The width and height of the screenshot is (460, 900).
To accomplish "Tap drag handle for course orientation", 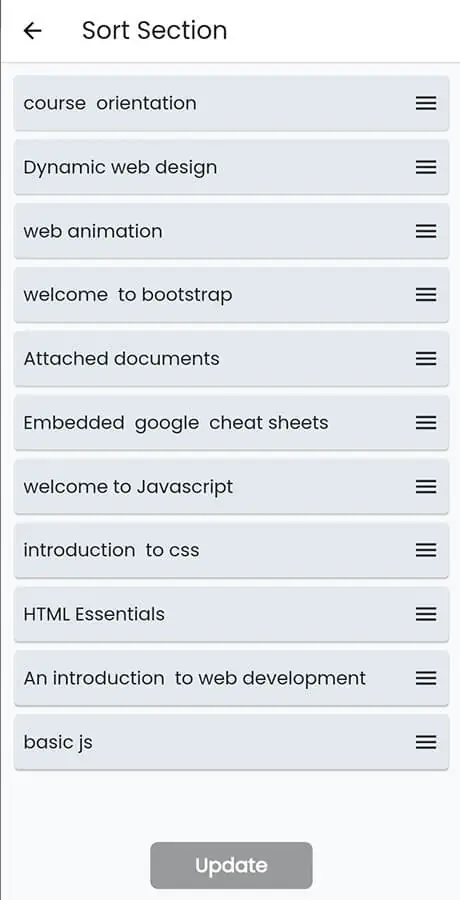I will point(426,103).
